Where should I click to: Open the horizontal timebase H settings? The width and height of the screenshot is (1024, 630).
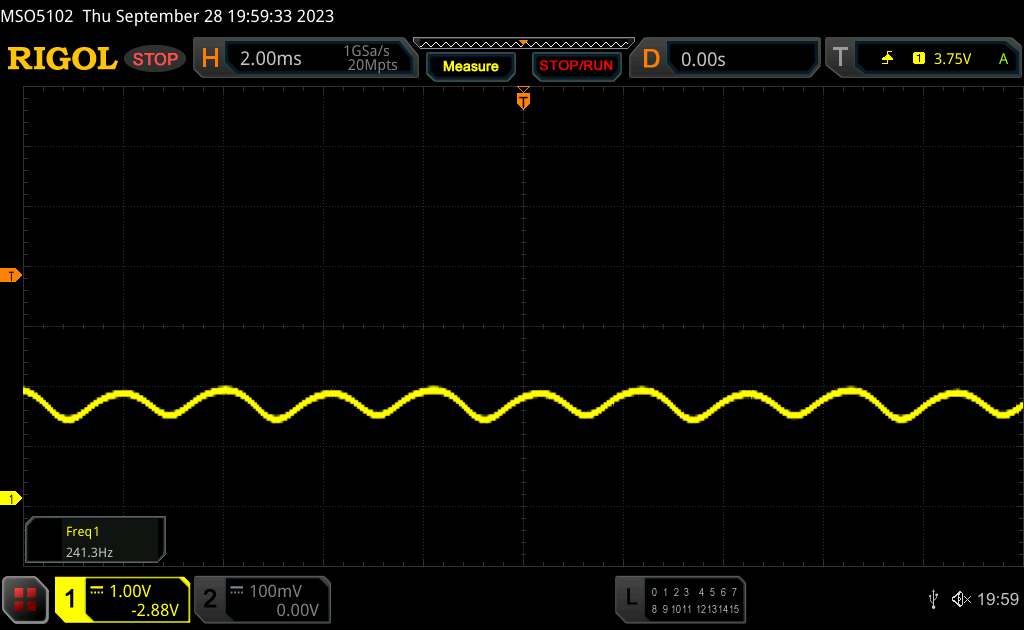pyautogui.click(x=210, y=58)
